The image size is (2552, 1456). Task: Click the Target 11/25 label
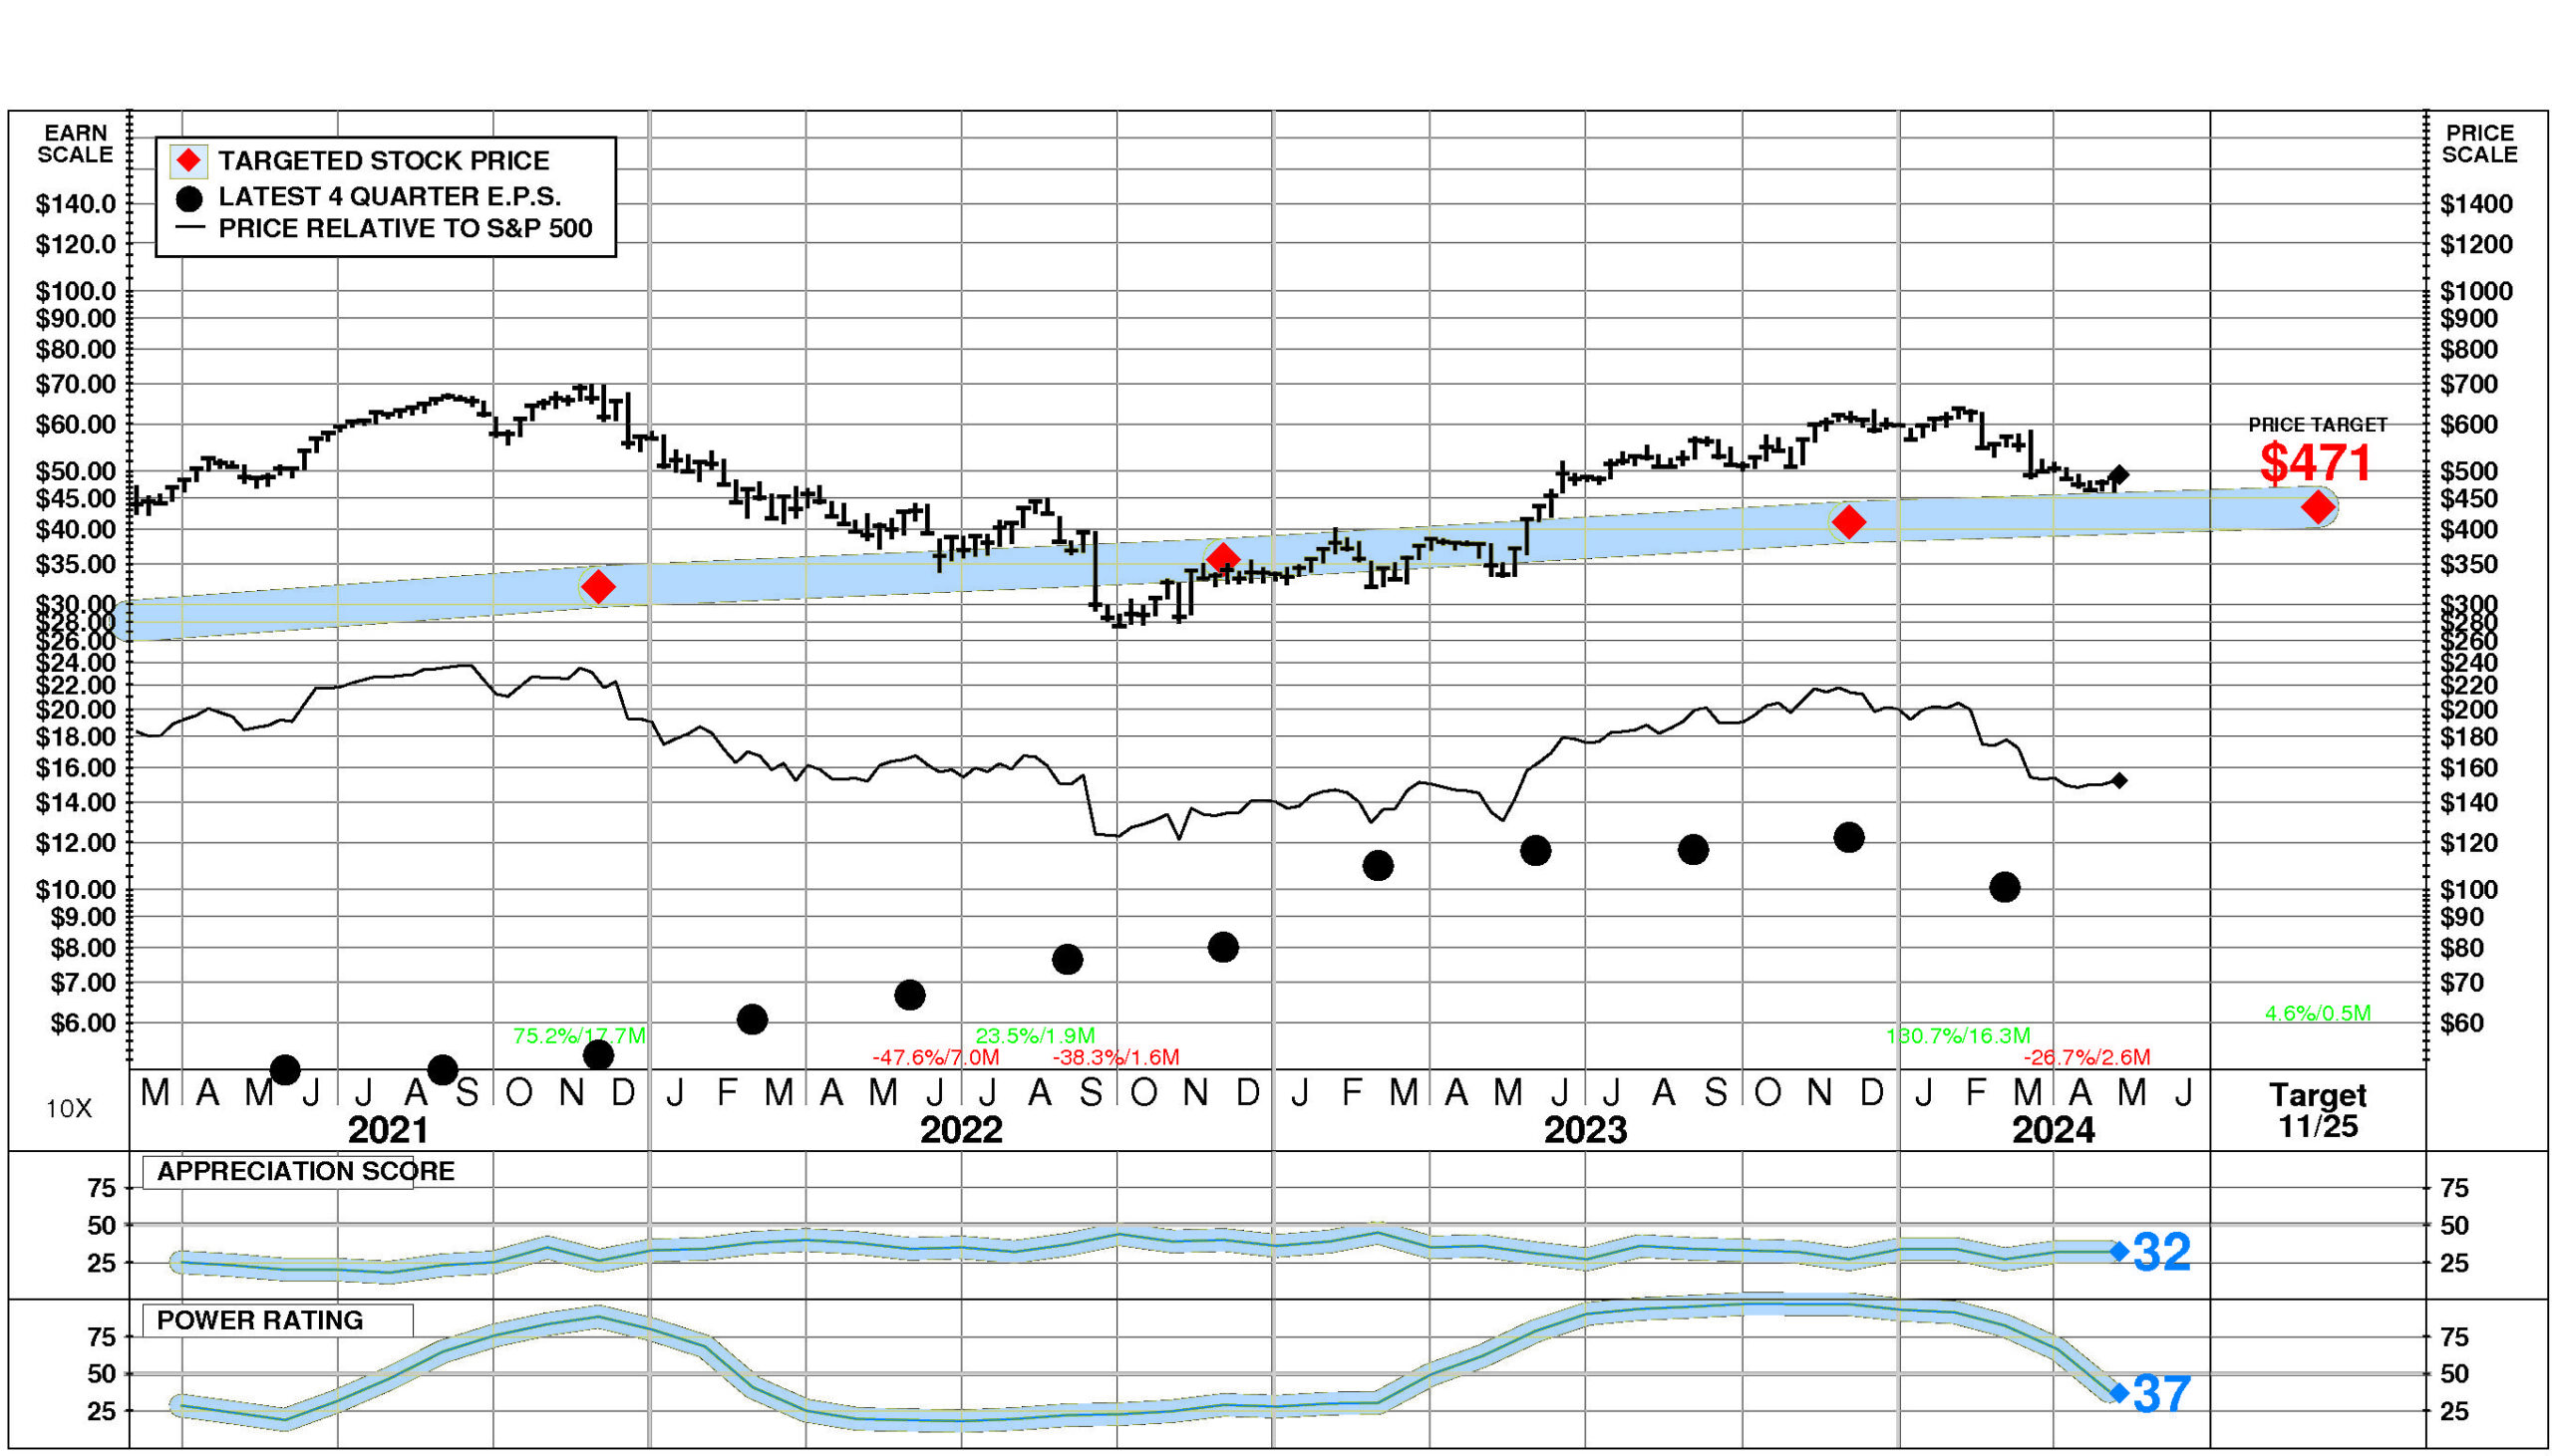(x=2318, y=1111)
